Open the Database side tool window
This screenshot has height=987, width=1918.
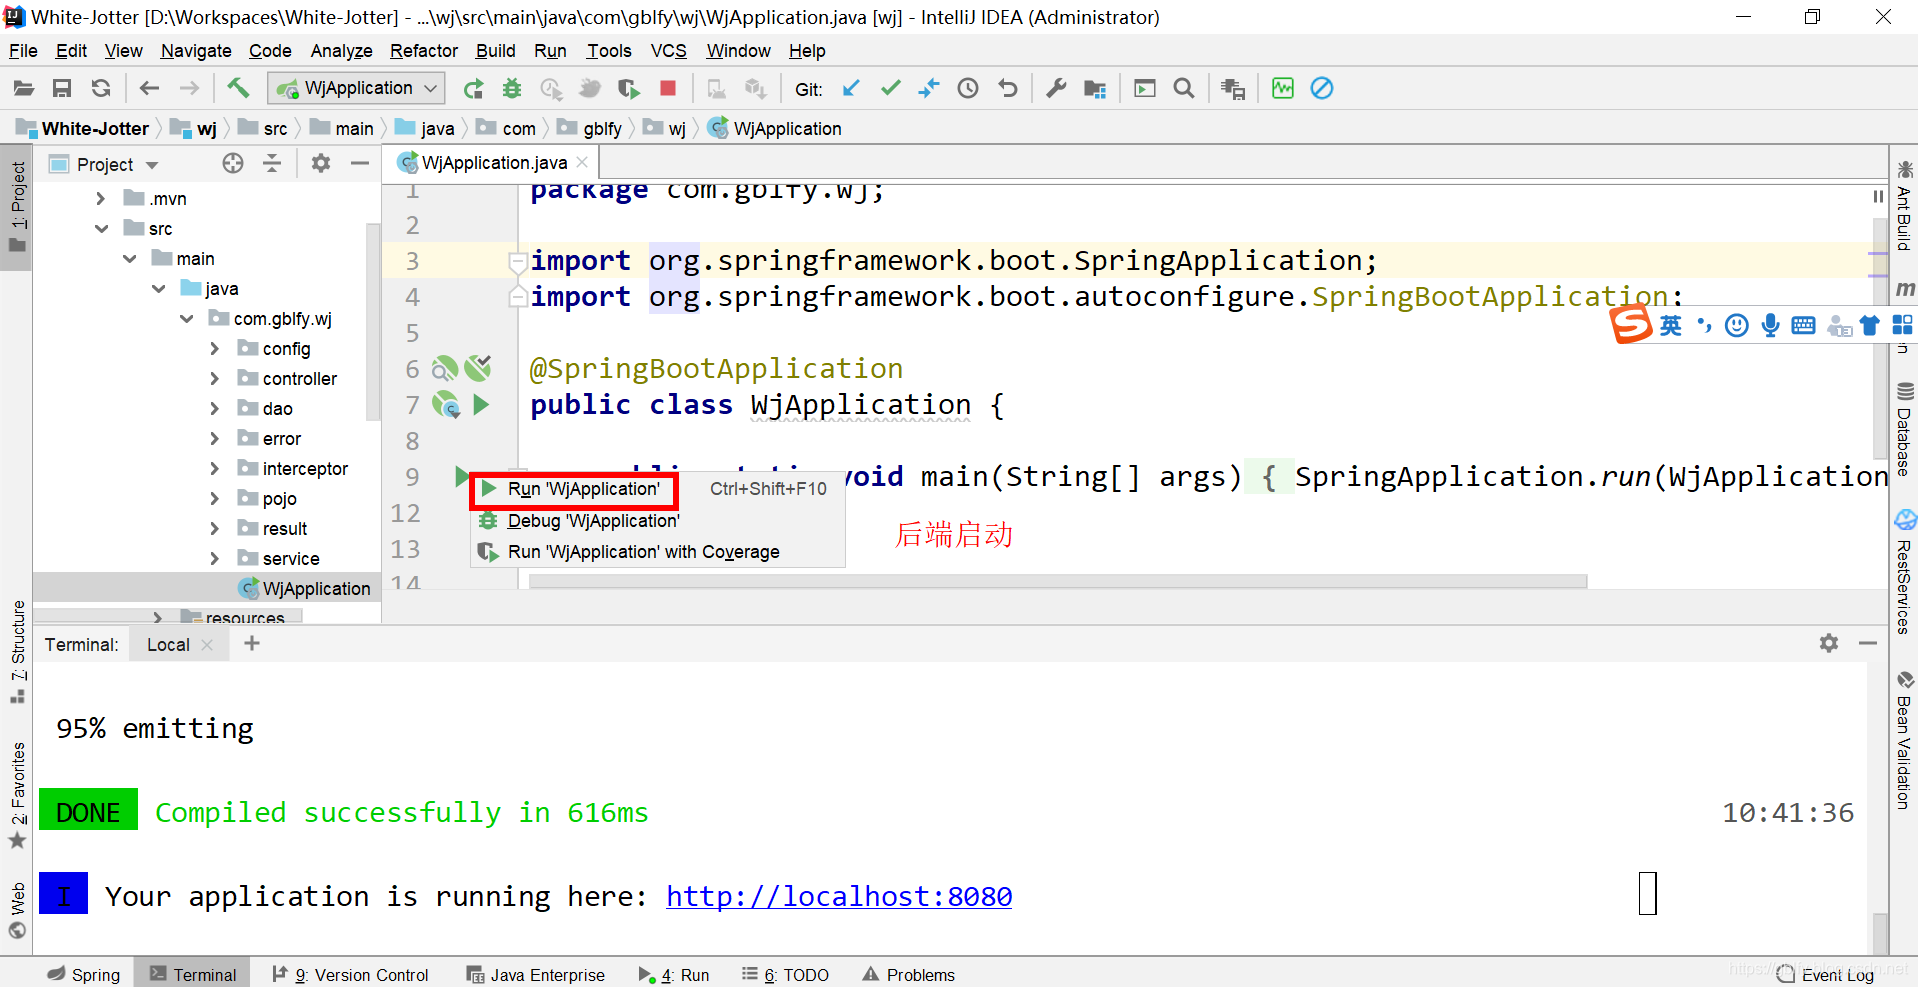[1904, 429]
